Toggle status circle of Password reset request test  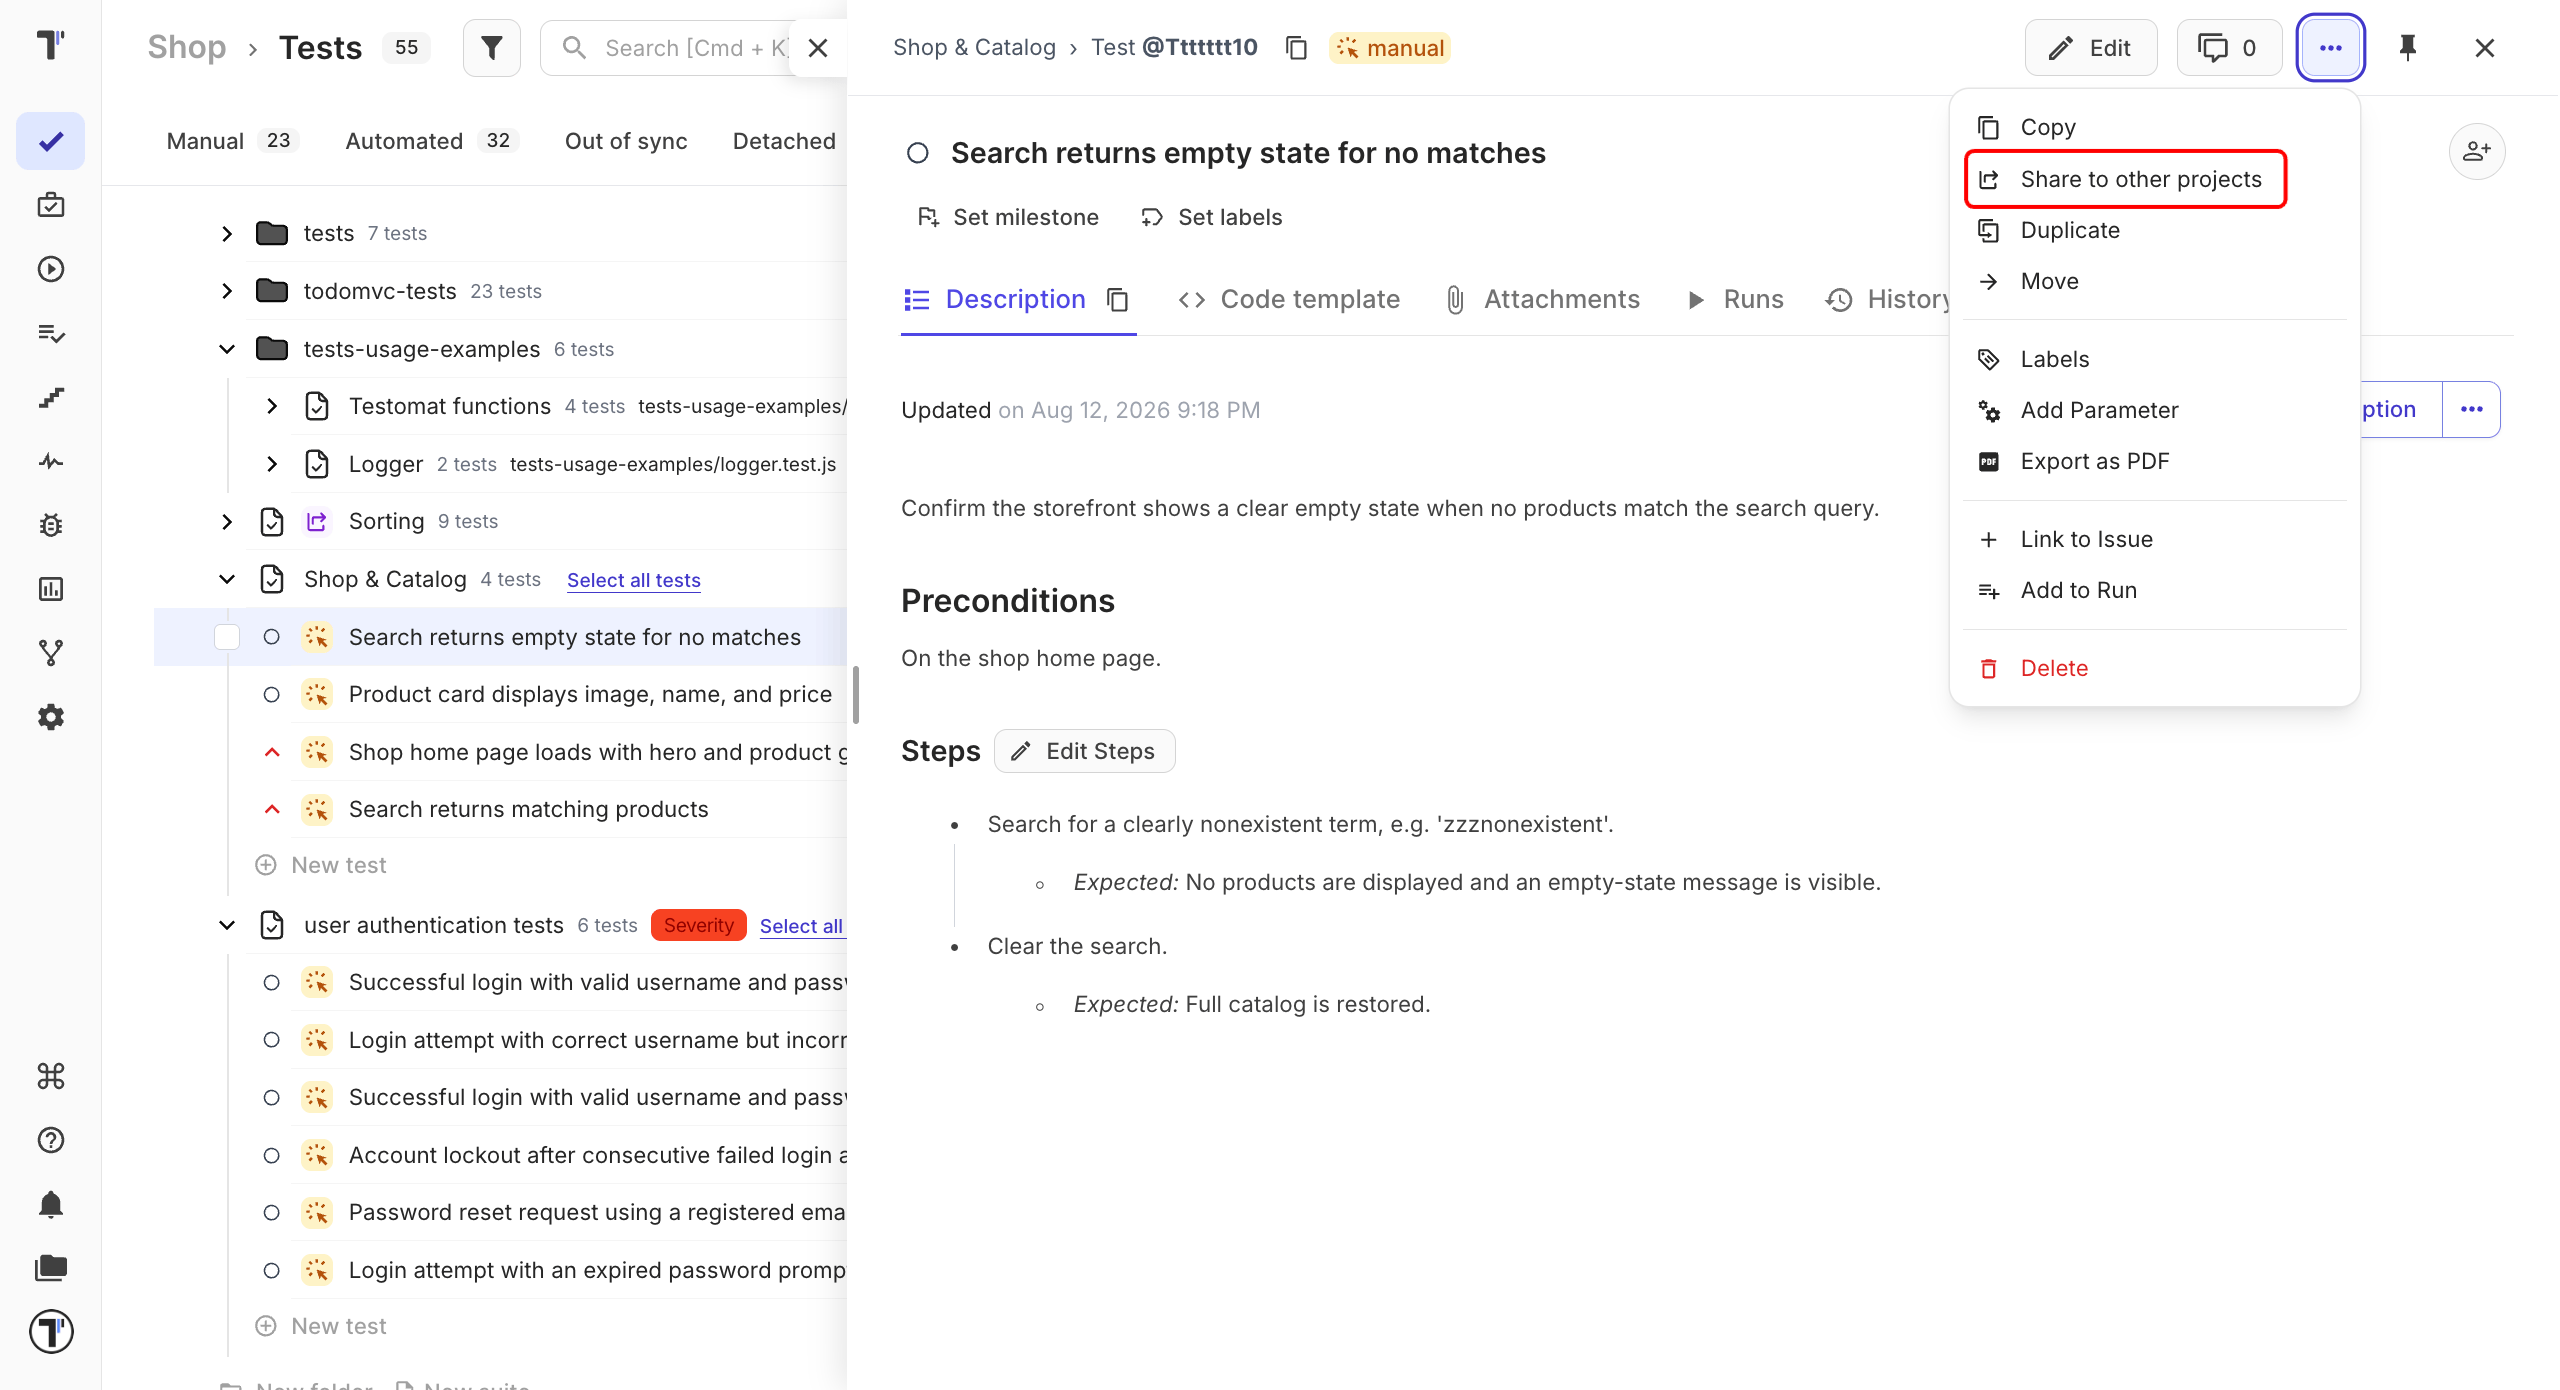[x=271, y=1212]
